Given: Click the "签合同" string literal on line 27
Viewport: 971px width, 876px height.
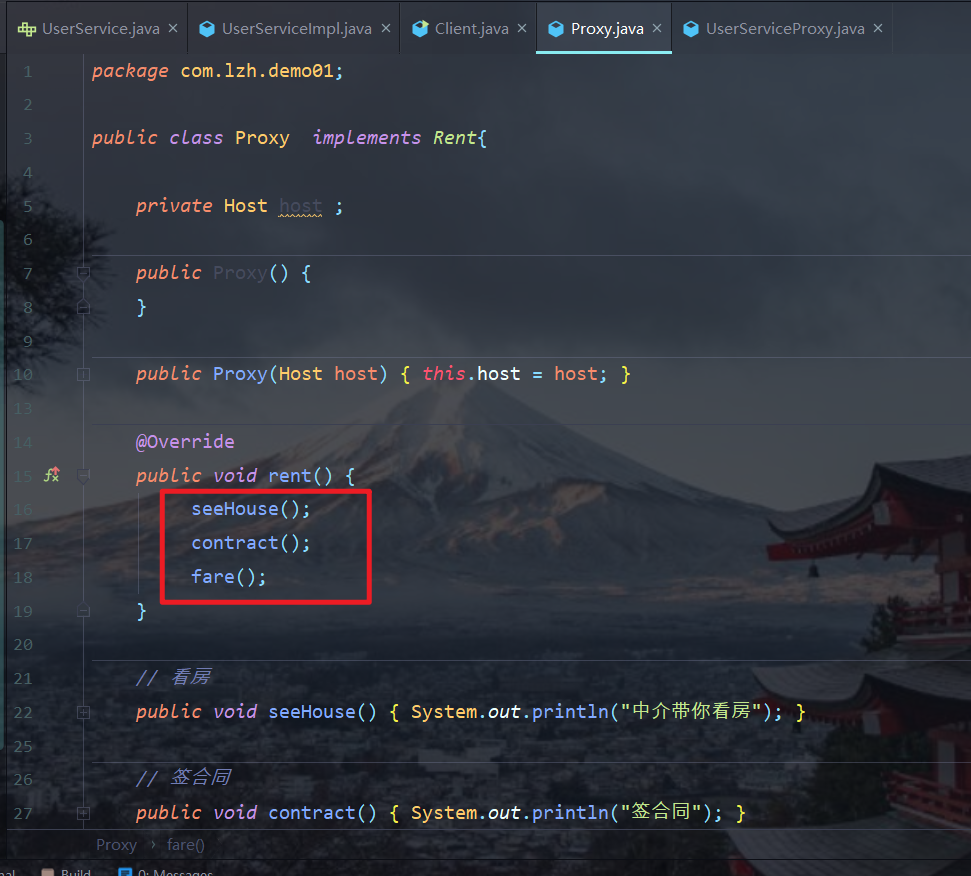Looking at the screenshot, I should coord(661,812).
